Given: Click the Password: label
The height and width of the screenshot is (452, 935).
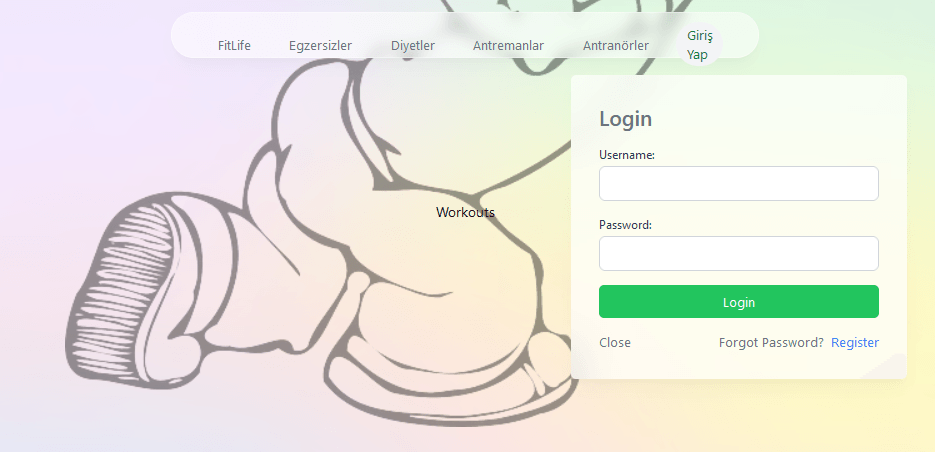Looking at the screenshot, I should click(626, 225).
